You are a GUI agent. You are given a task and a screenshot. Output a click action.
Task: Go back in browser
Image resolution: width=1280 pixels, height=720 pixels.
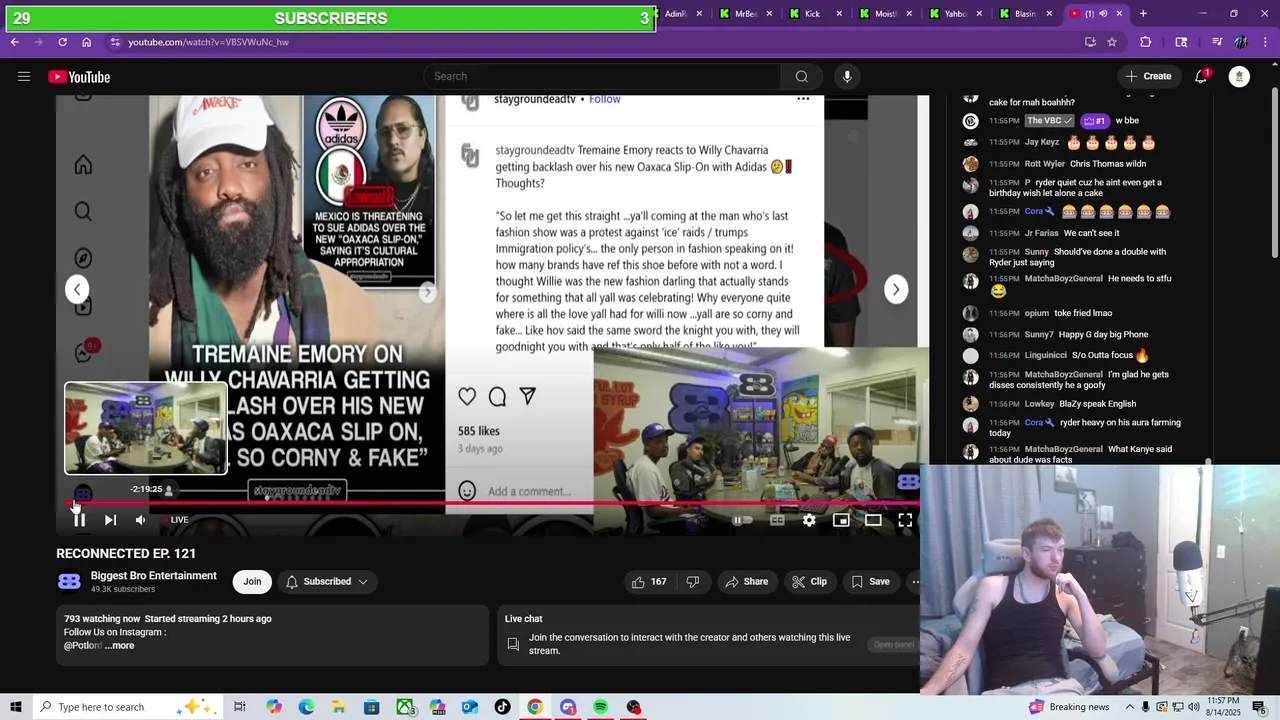(x=14, y=42)
